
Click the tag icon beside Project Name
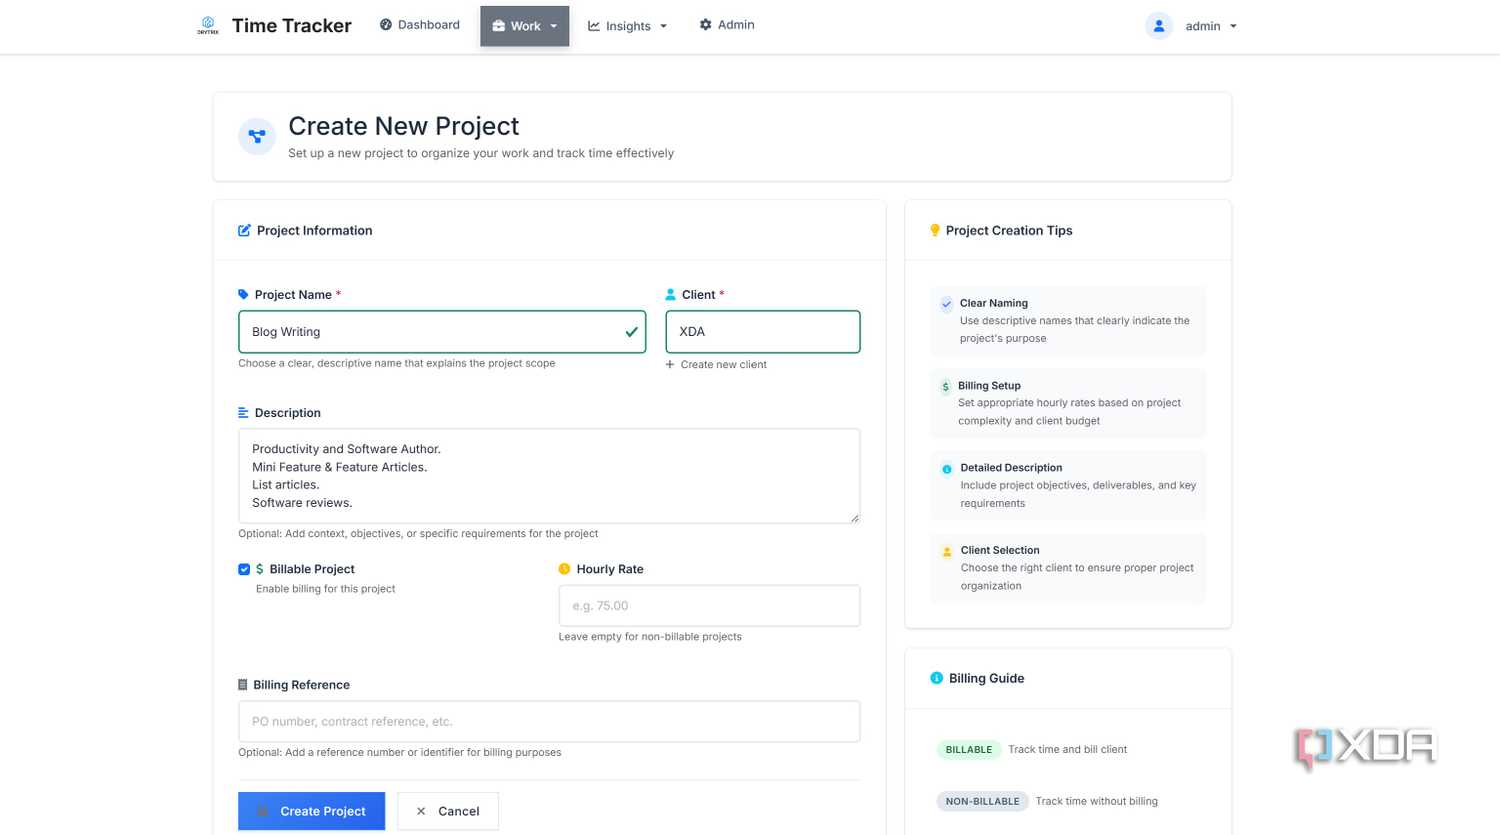243,294
